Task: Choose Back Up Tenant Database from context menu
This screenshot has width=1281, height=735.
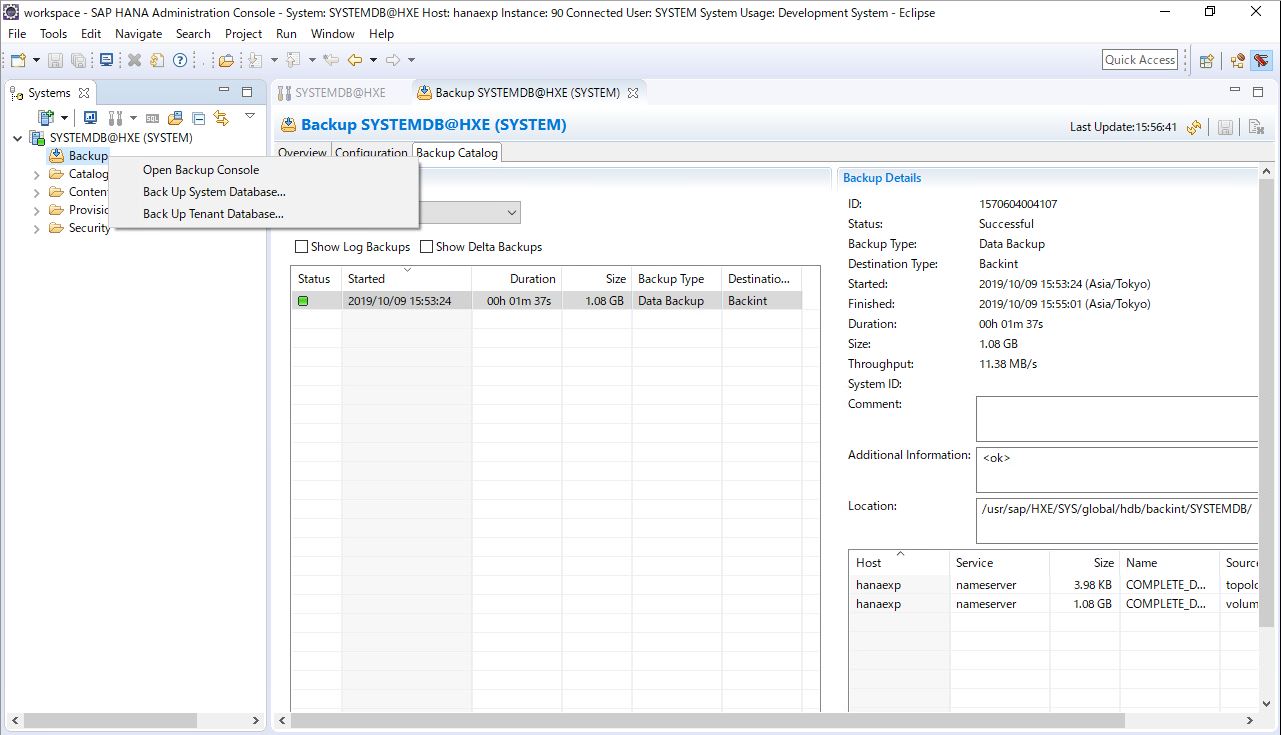Action: coord(213,214)
